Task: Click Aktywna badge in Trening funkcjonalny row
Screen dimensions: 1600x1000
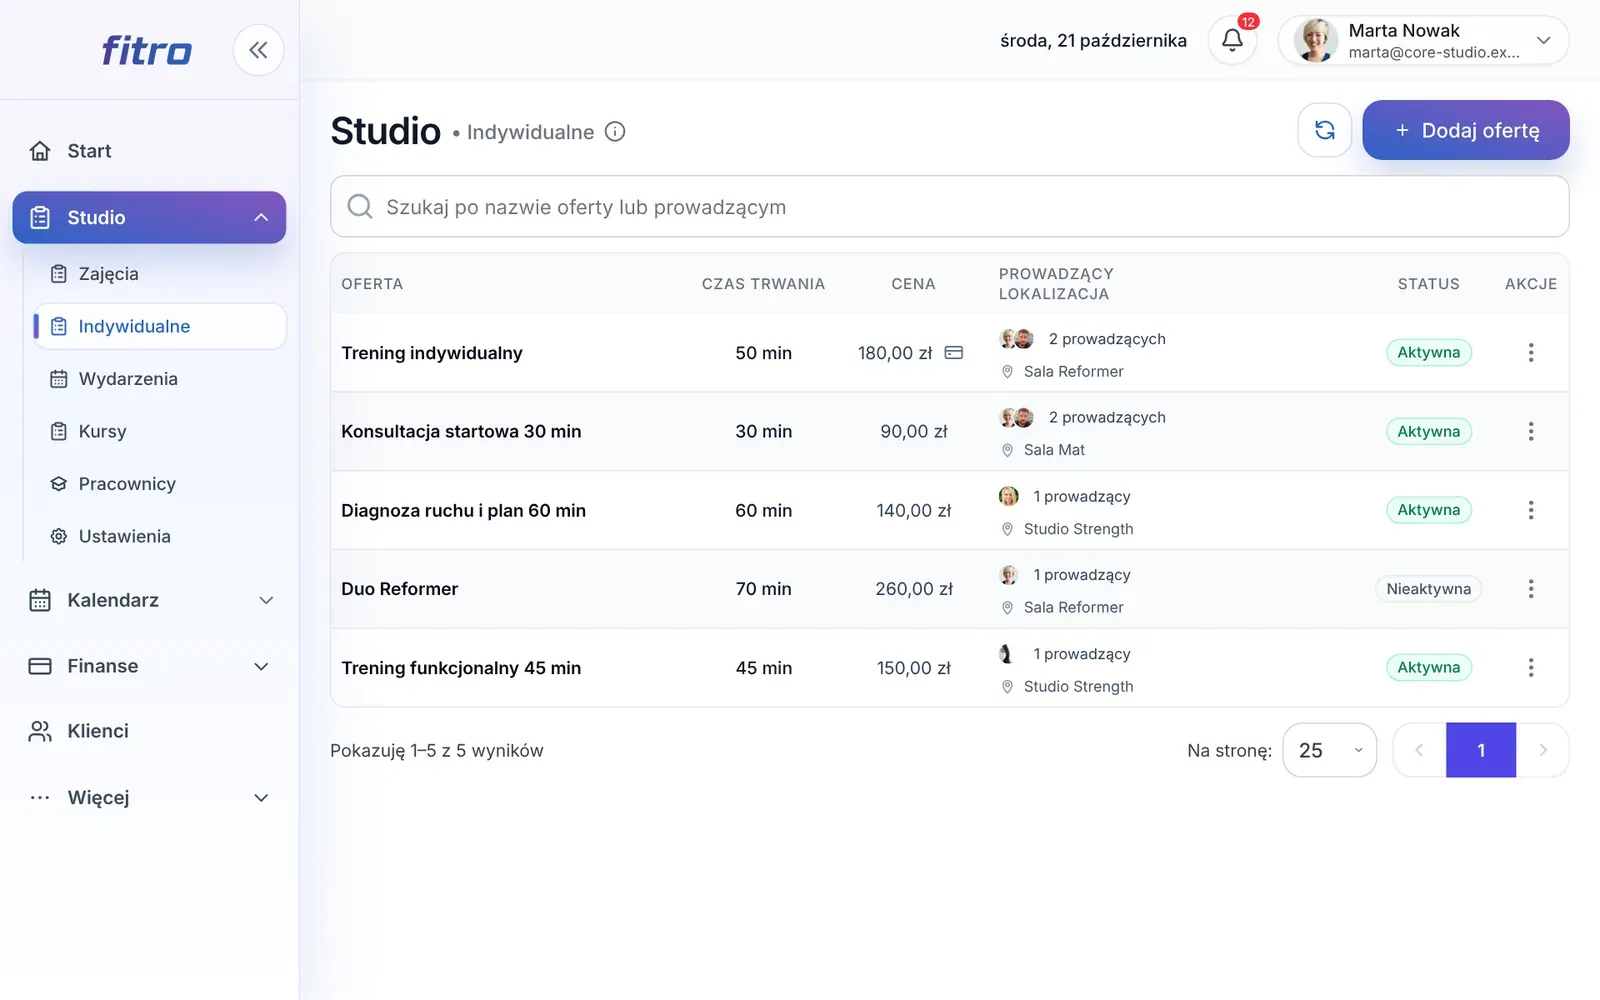Action: coord(1428,667)
